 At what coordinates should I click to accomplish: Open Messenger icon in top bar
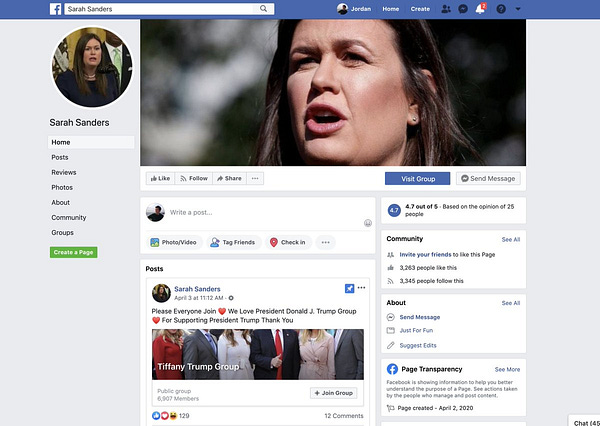(463, 9)
